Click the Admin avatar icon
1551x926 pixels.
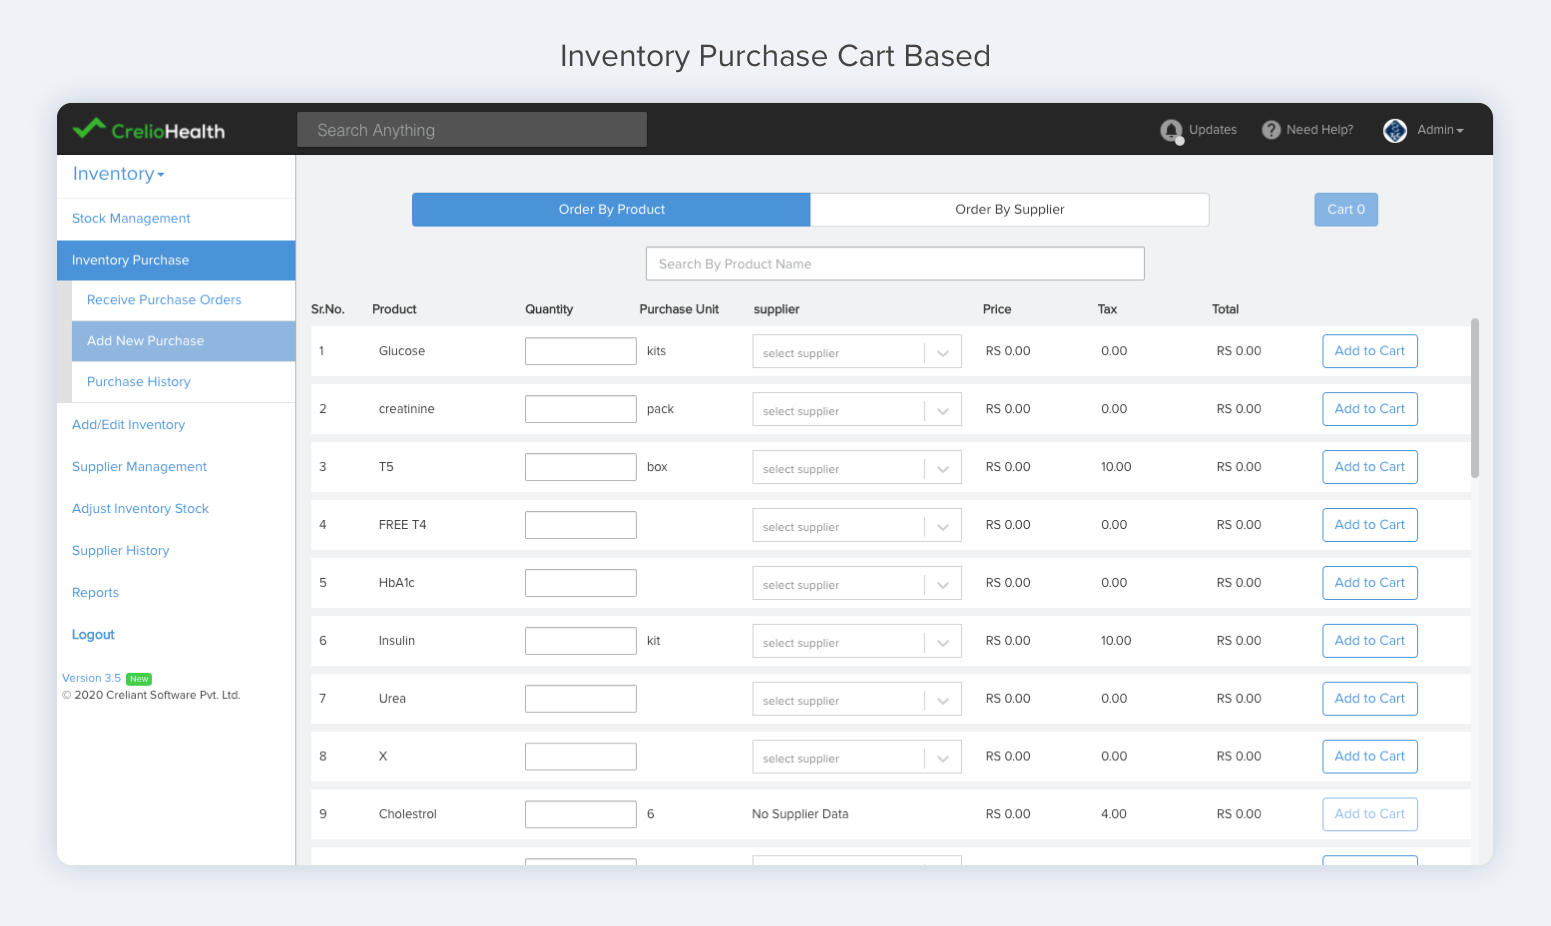tap(1394, 130)
